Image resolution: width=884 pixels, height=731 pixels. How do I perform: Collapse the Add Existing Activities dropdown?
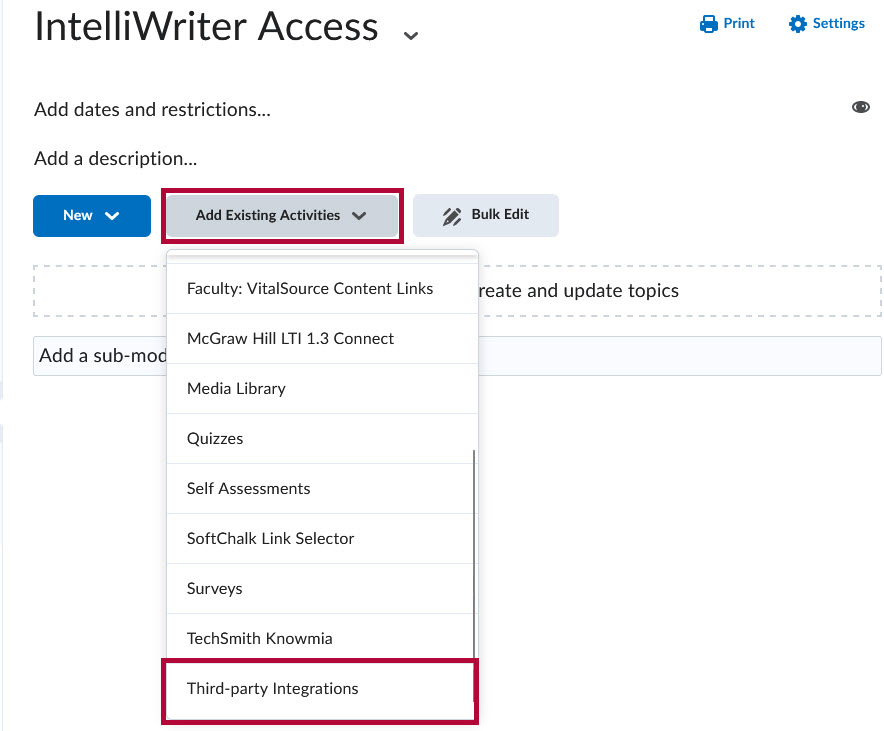[282, 215]
